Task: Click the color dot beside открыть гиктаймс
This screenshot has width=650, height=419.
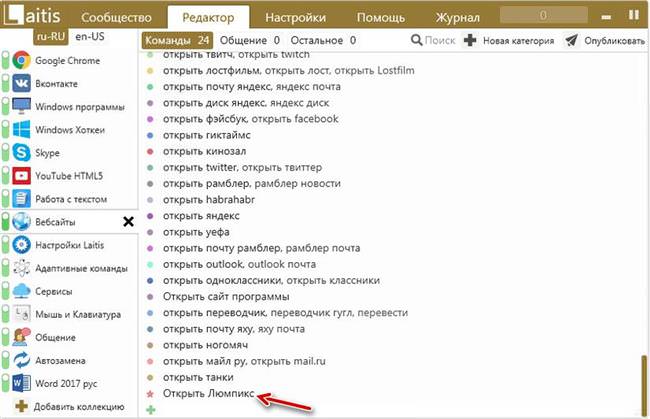Action: pyautogui.click(x=150, y=135)
